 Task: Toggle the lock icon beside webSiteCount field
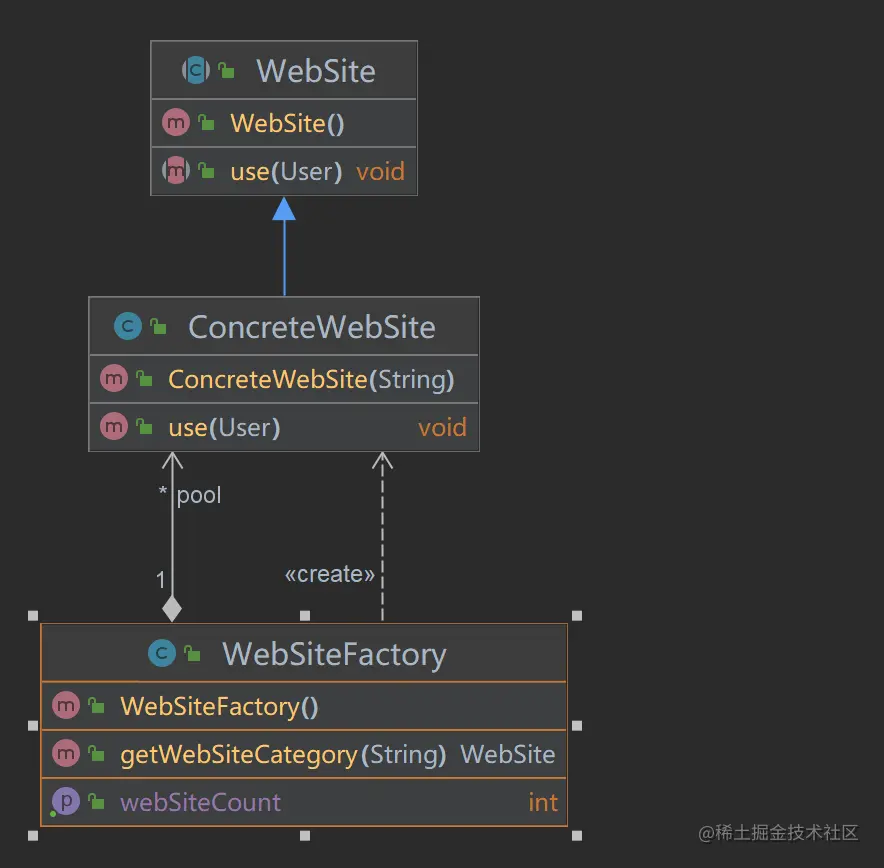[x=96, y=802]
